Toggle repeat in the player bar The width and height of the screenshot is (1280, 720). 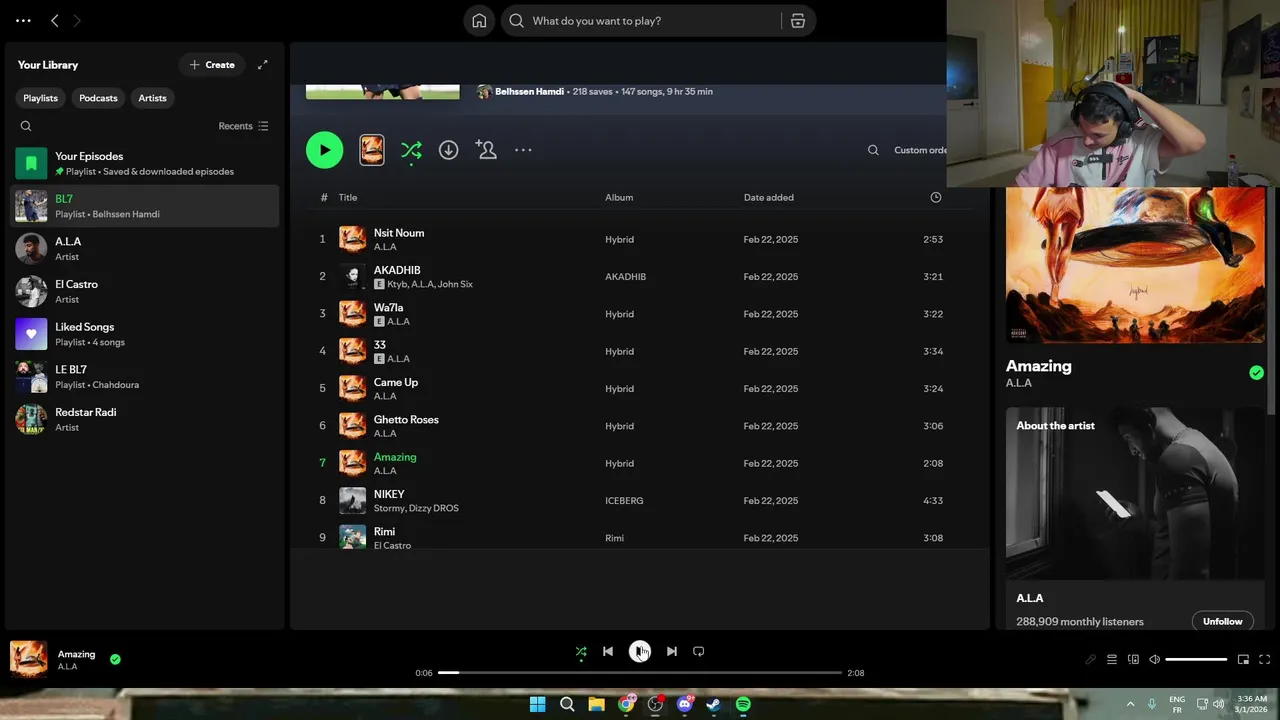click(x=699, y=651)
